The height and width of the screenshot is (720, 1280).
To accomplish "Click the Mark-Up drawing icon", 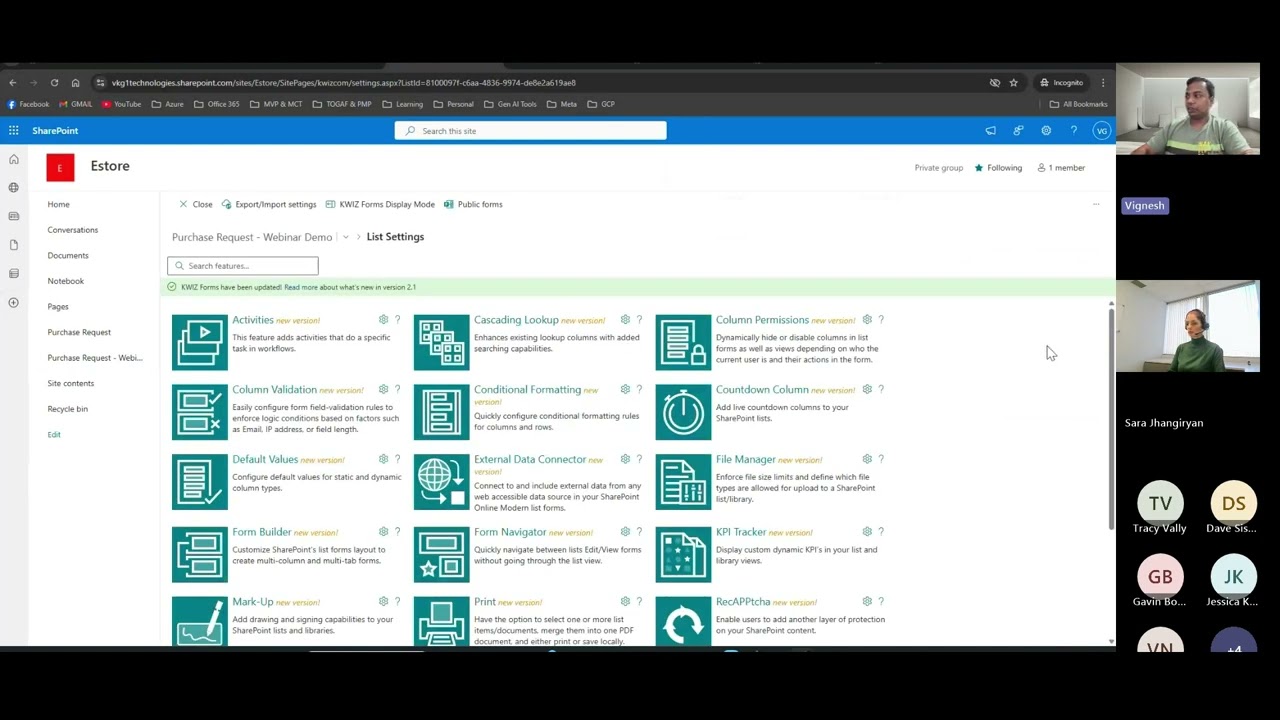I will tap(200, 621).
